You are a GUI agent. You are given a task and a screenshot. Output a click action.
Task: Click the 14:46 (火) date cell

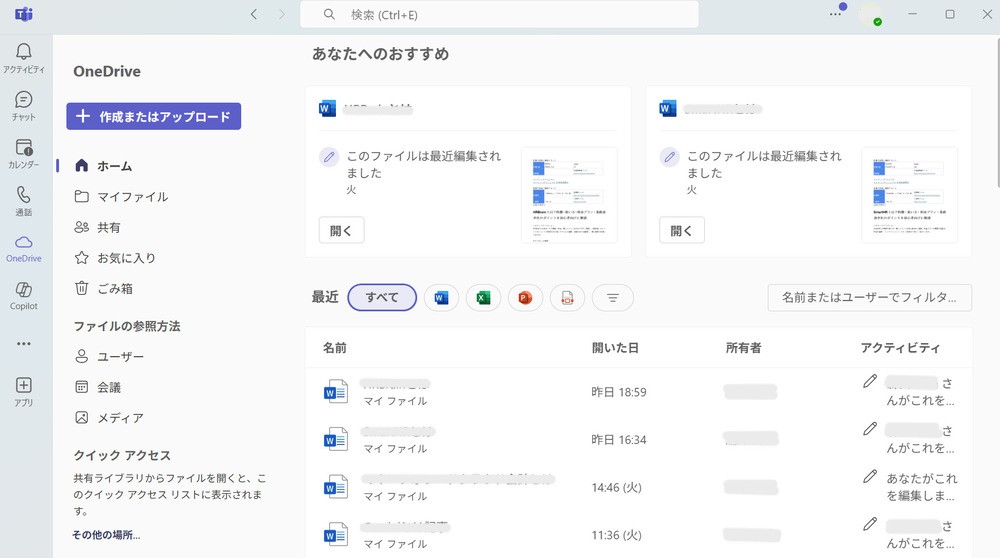(x=617, y=487)
